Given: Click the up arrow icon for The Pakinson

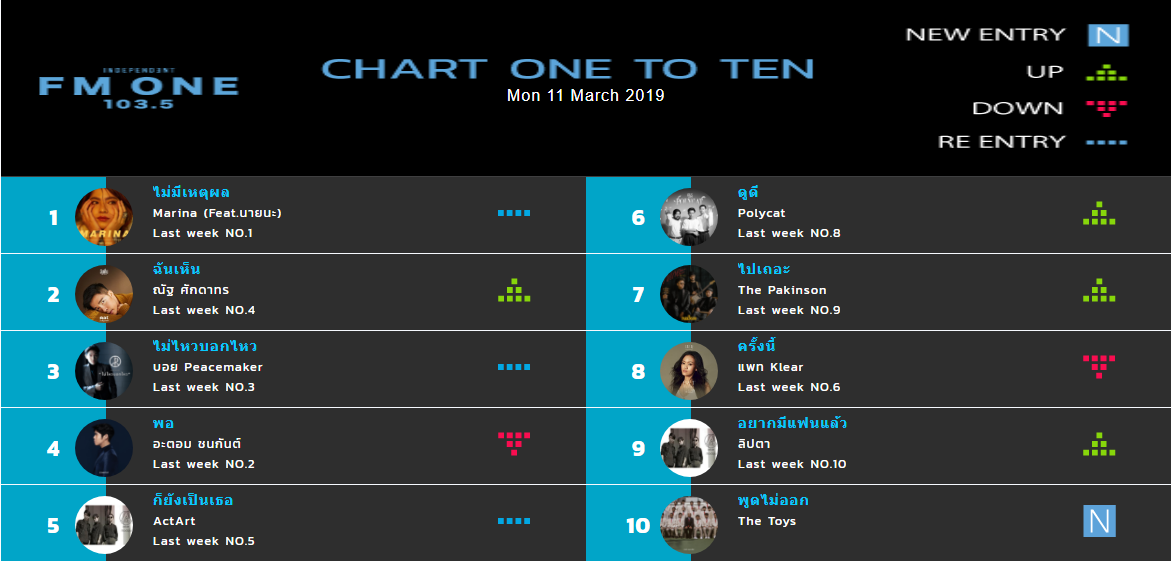Looking at the screenshot, I should (1099, 290).
